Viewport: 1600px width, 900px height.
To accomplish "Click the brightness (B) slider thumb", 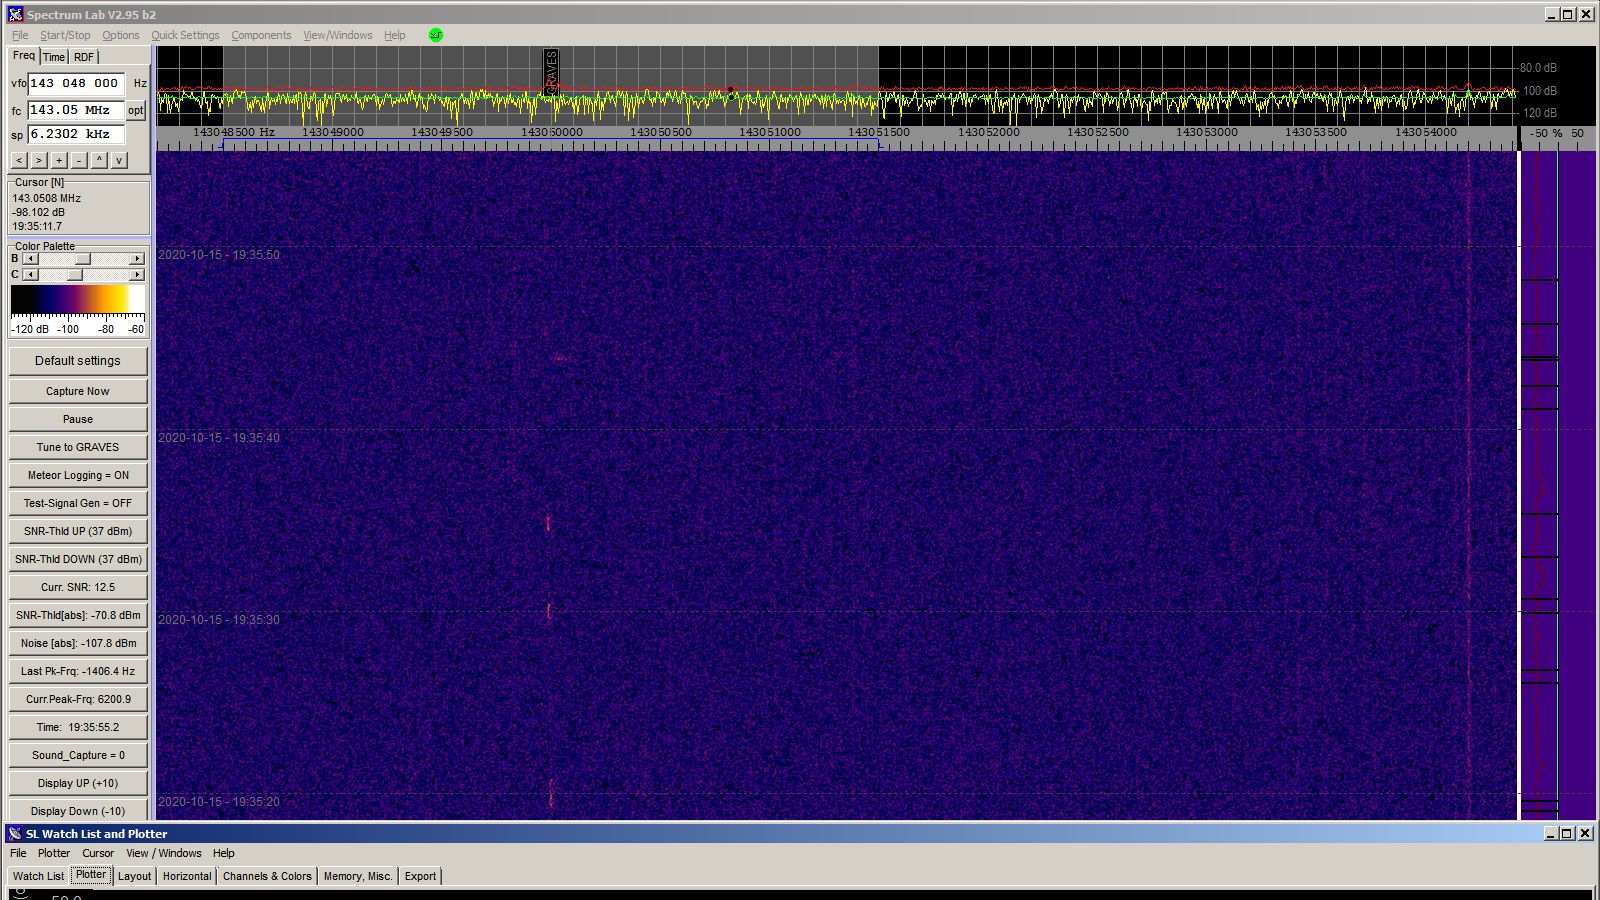I will [x=83, y=259].
